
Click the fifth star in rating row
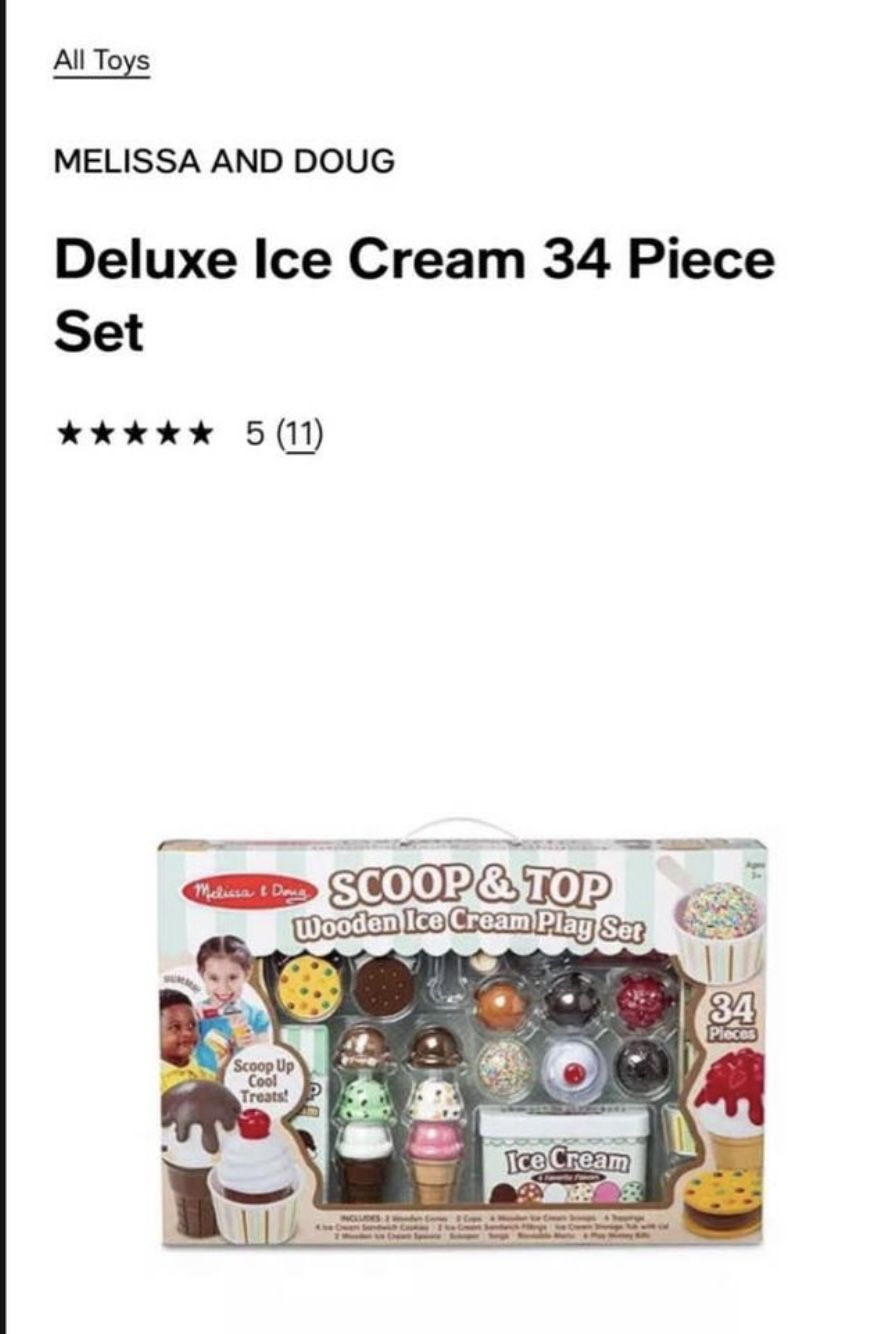point(199,434)
